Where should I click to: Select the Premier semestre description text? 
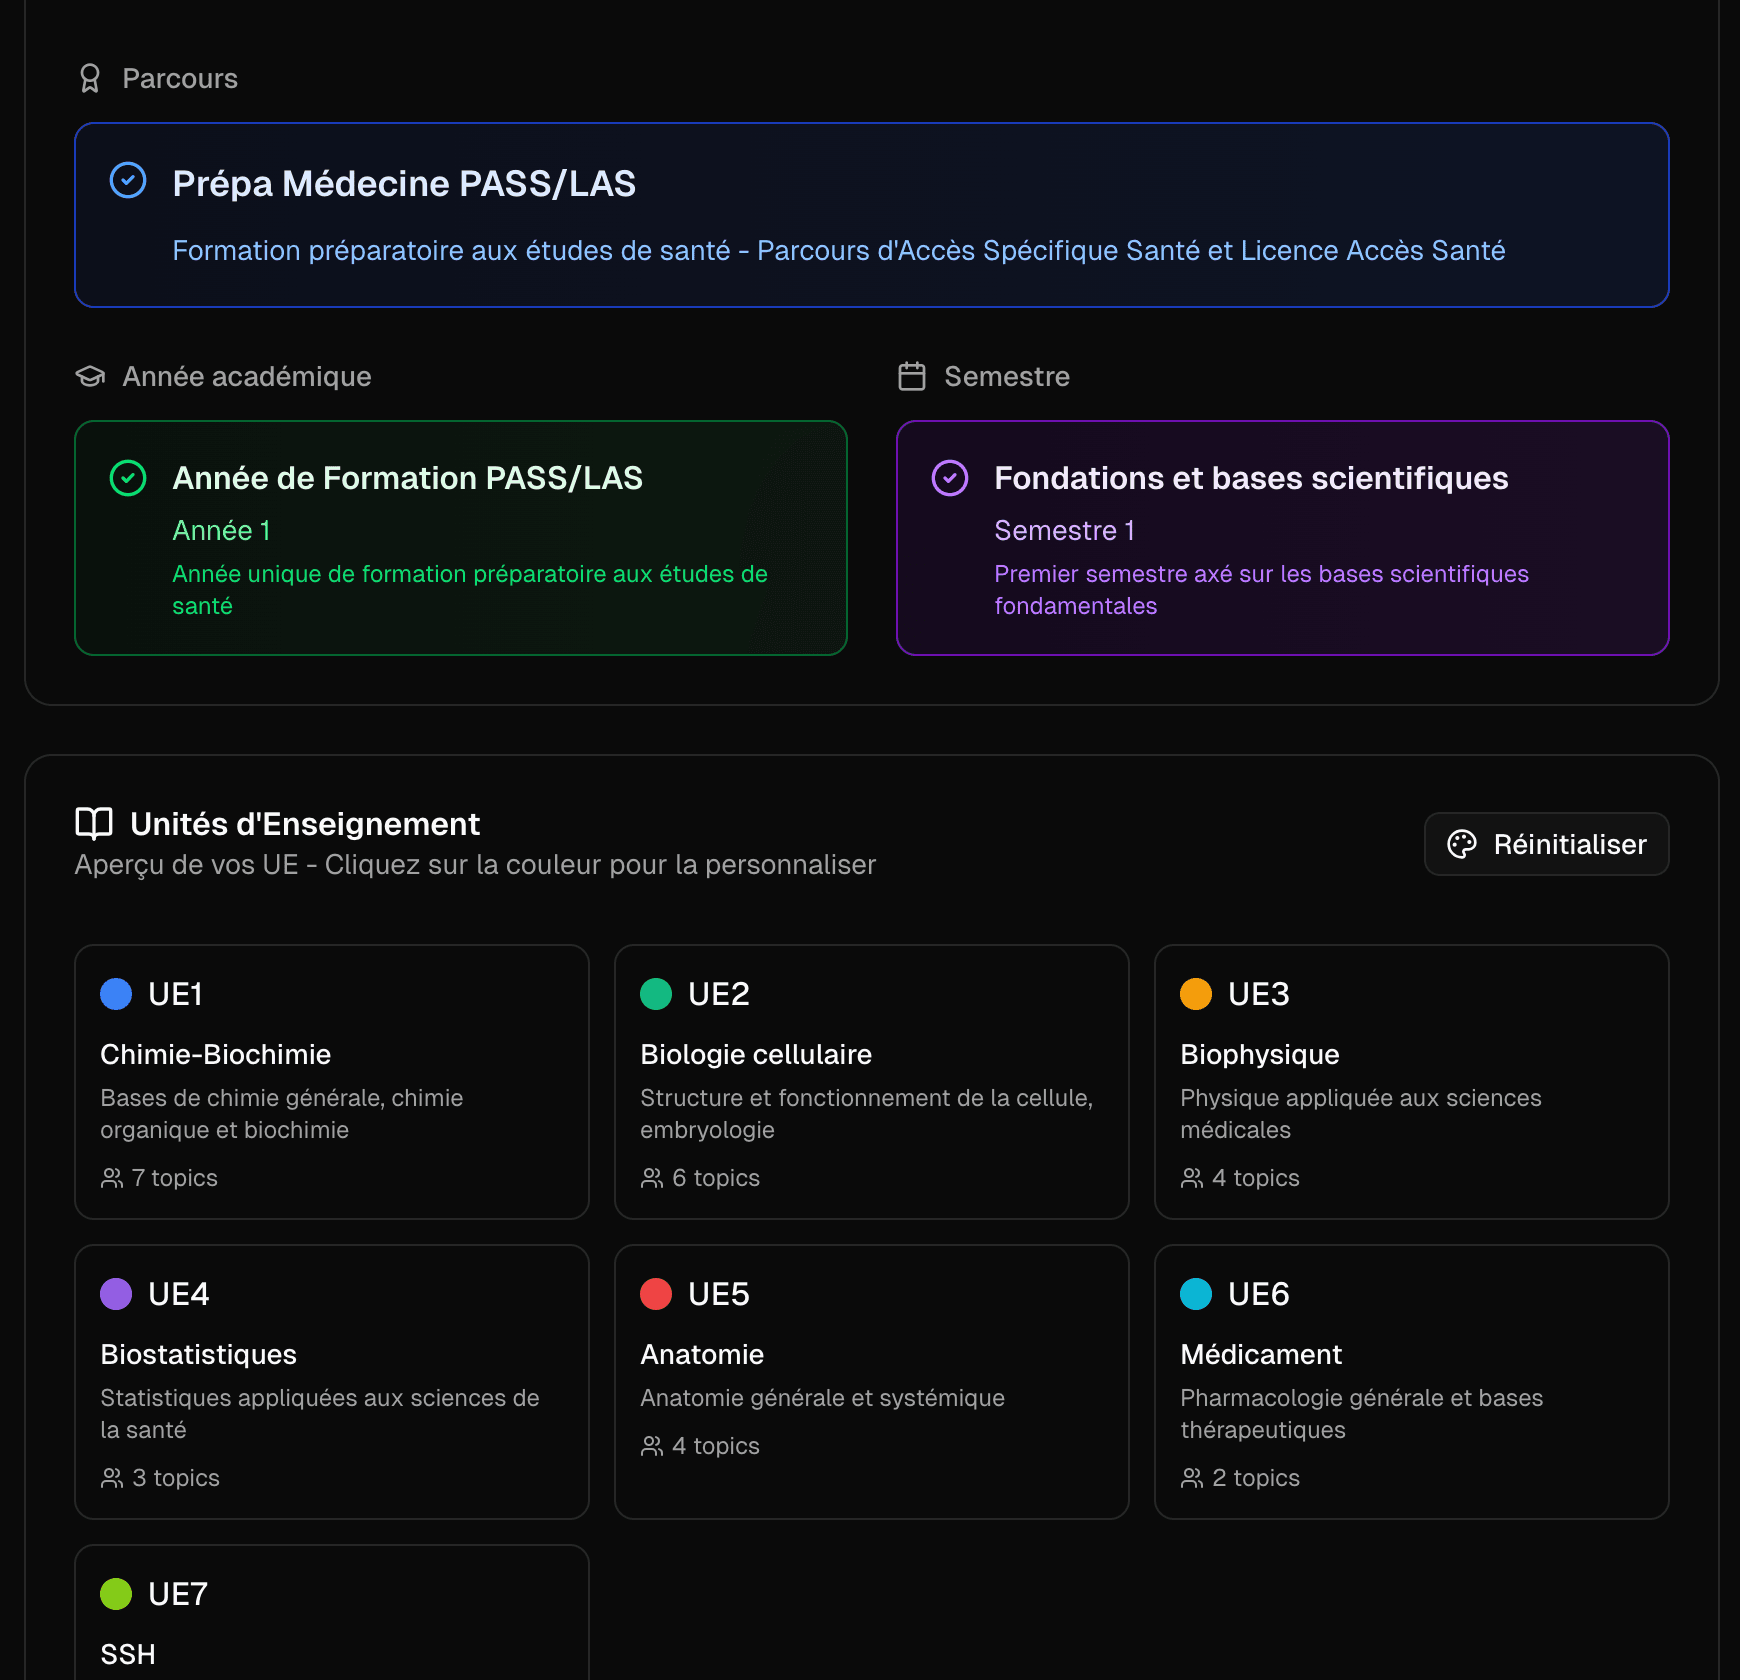[1260, 590]
